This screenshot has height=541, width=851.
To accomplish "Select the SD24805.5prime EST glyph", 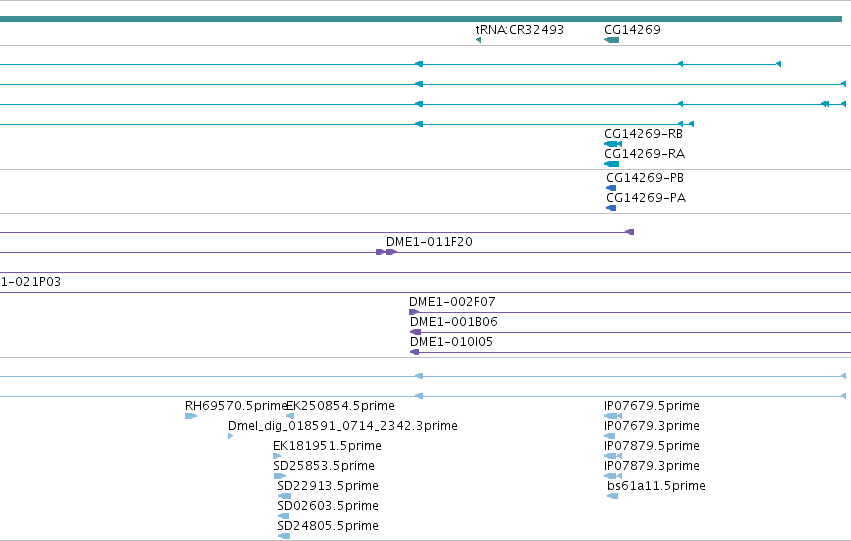I will point(284,536).
